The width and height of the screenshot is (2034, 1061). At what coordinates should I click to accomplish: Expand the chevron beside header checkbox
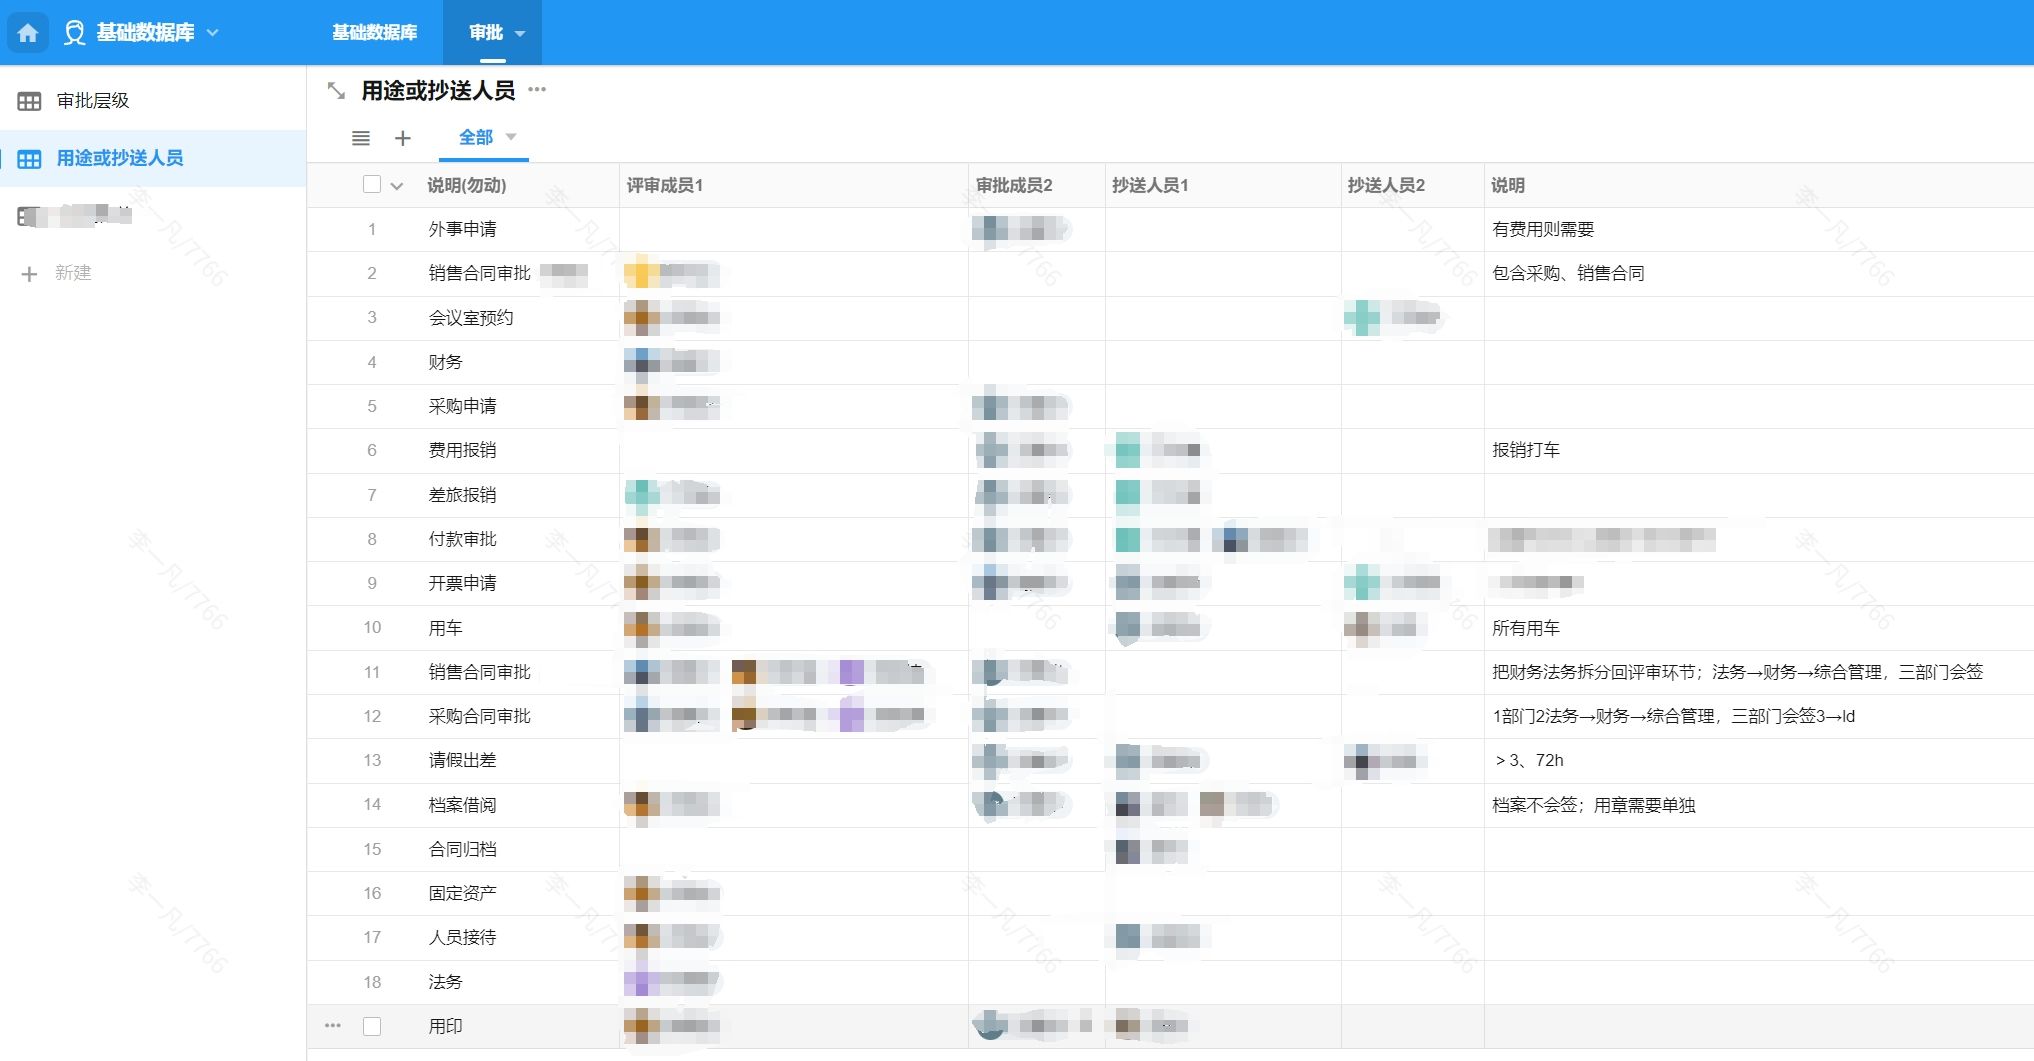[397, 186]
